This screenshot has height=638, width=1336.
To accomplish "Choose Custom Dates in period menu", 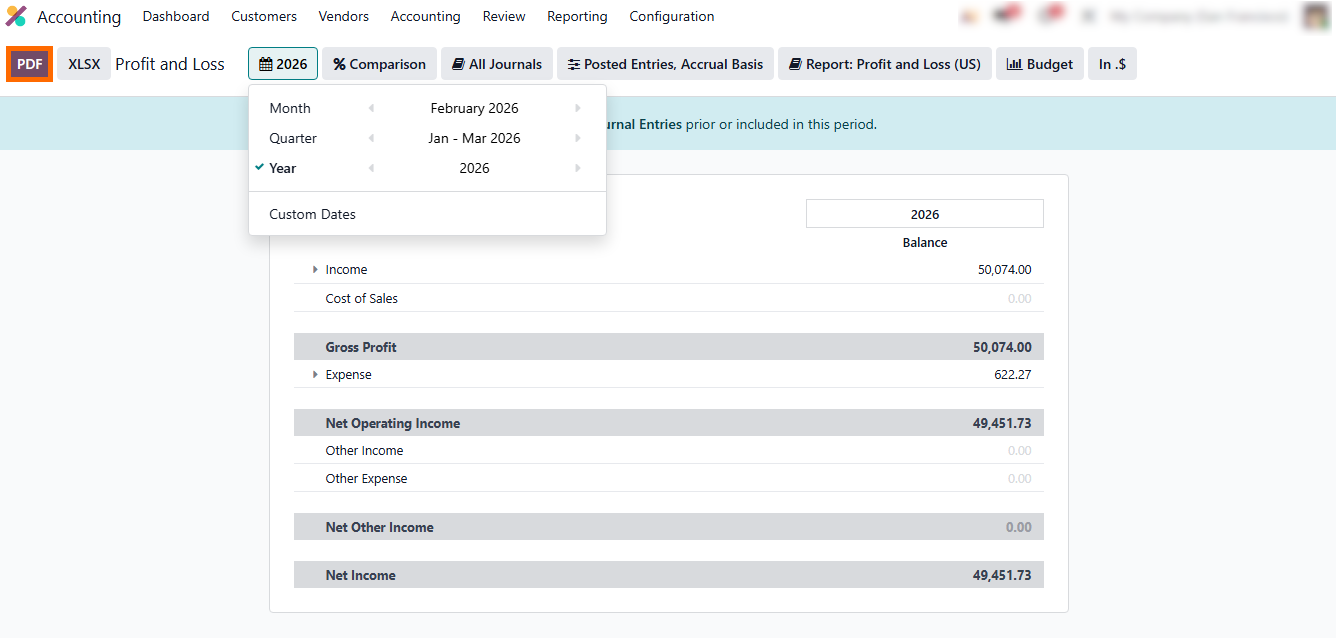I will click(x=312, y=214).
